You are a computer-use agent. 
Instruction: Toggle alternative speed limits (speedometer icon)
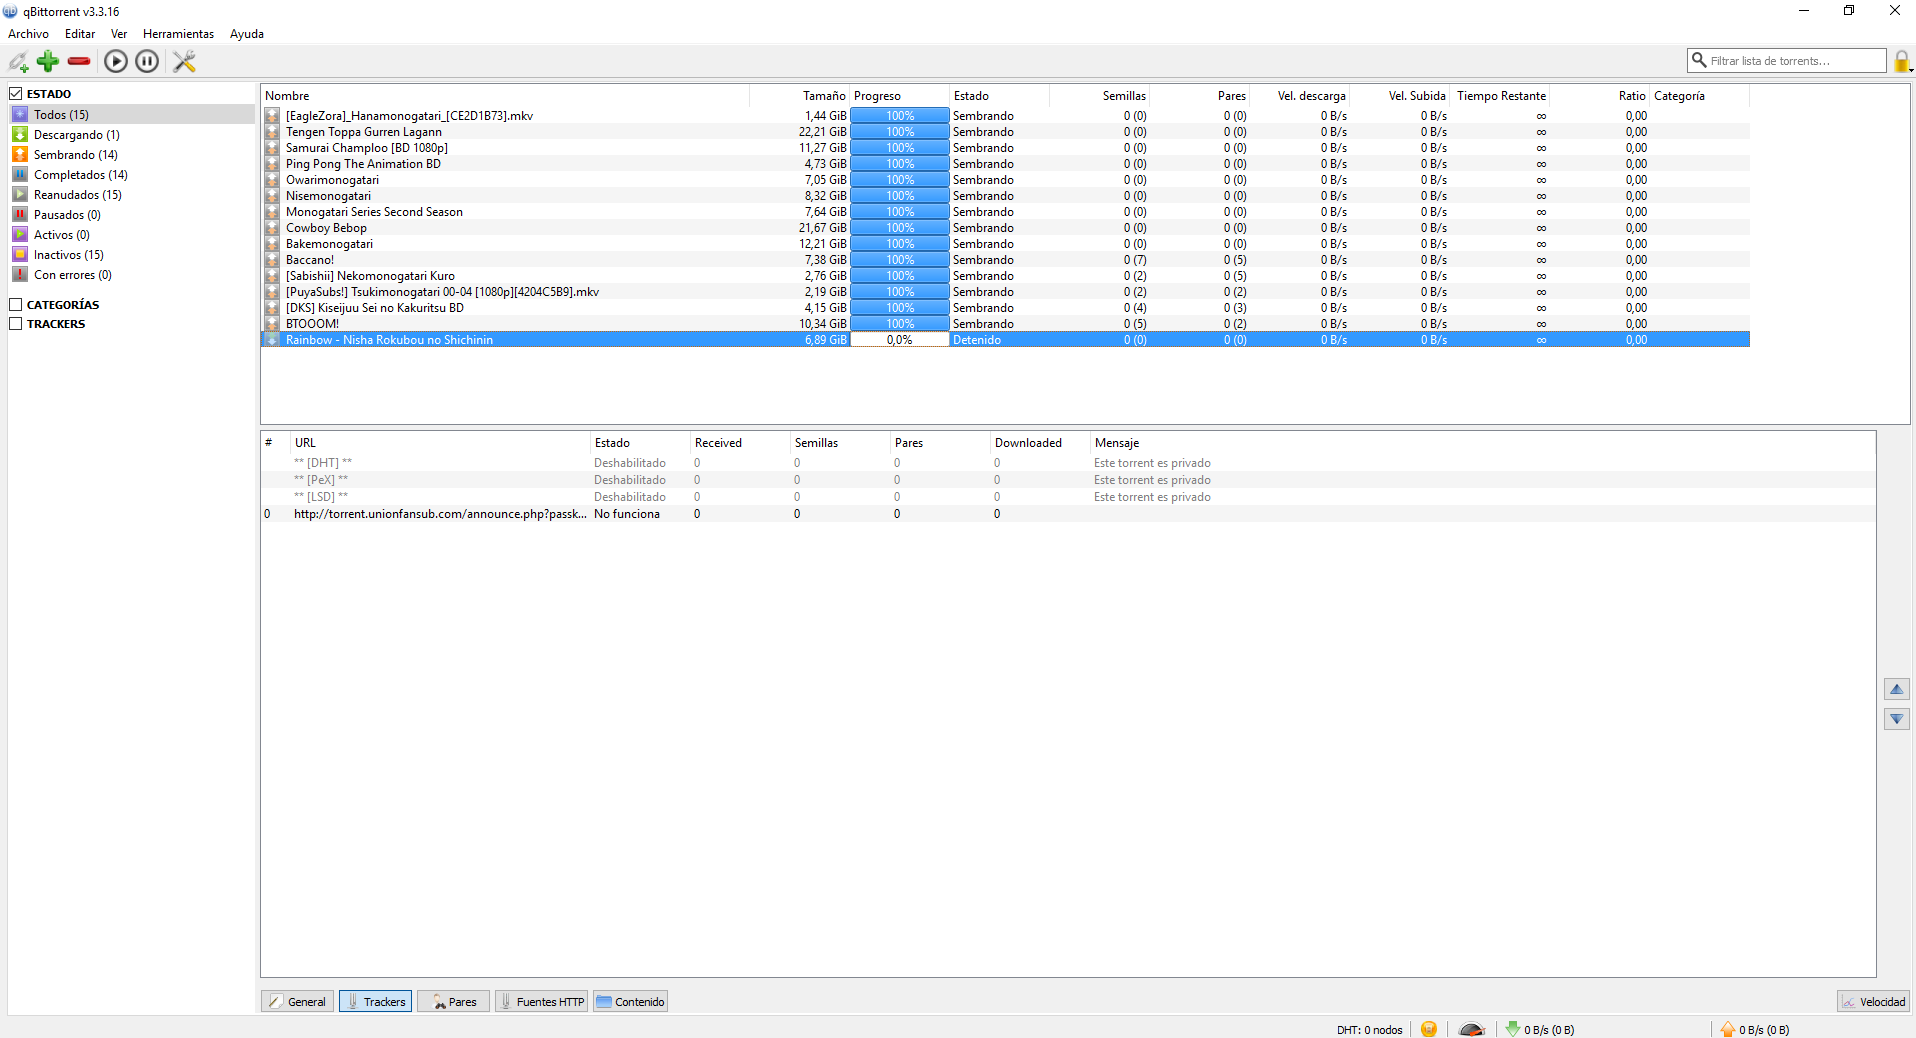click(1471, 1029)
